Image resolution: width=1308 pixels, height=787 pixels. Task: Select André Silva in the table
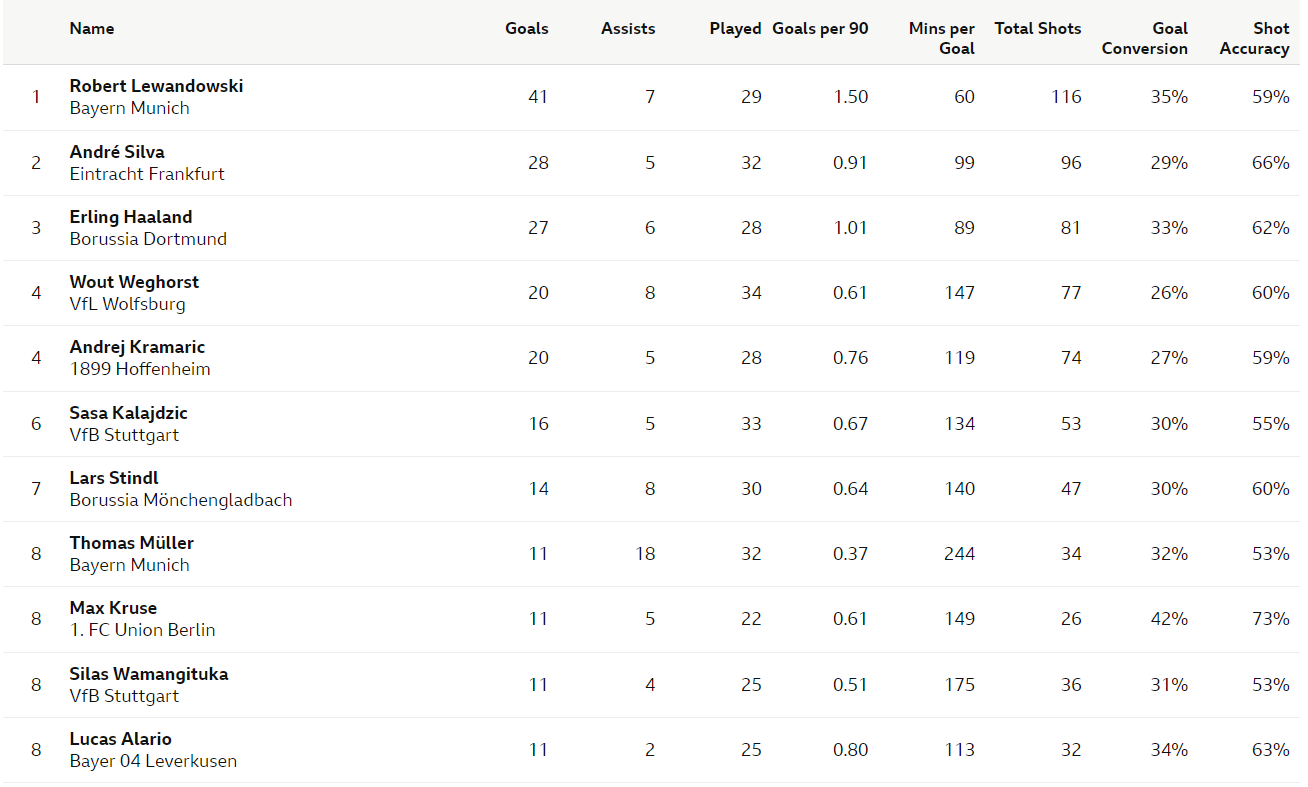117,152
